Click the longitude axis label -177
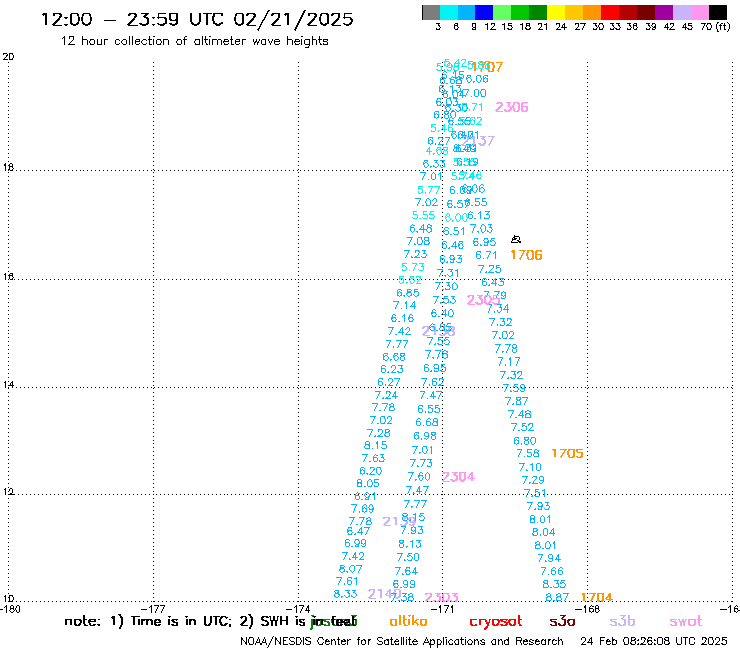740x650 pixels. coord(154,609)
